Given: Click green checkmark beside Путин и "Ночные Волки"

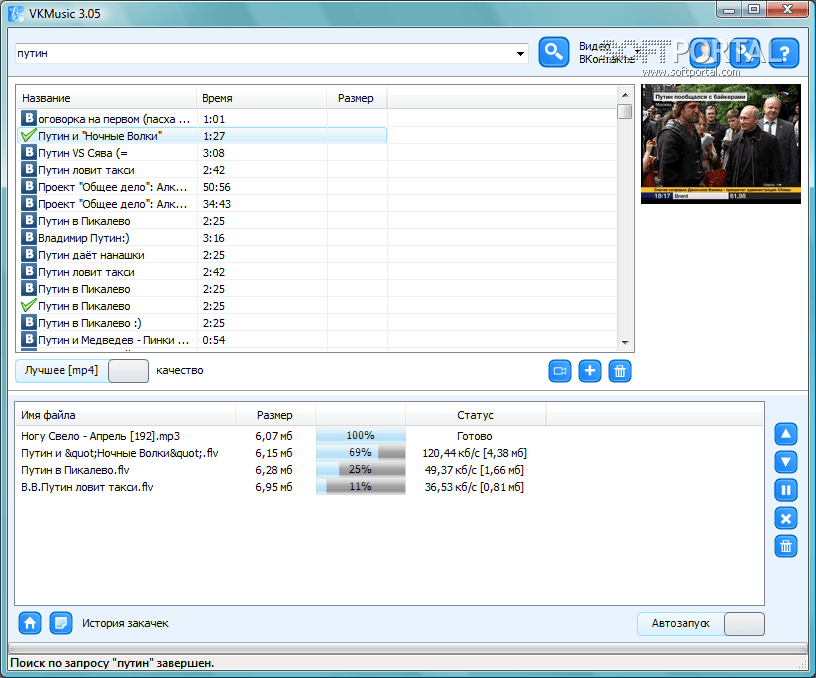Looking at the screenshot, I should 29,135.
